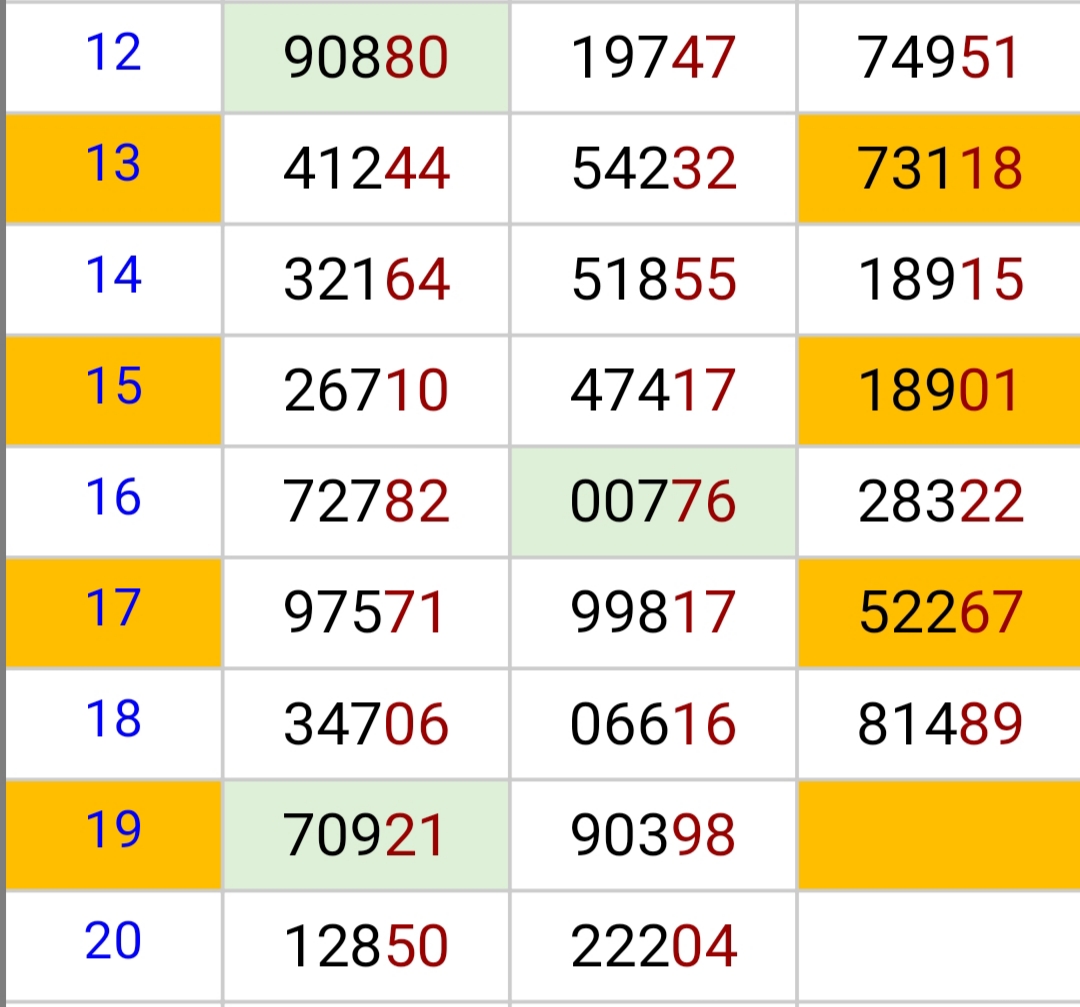This screenshot has height=1007, width=1080.
Task: Select cell containing 74951
Action: pos(939,59)
